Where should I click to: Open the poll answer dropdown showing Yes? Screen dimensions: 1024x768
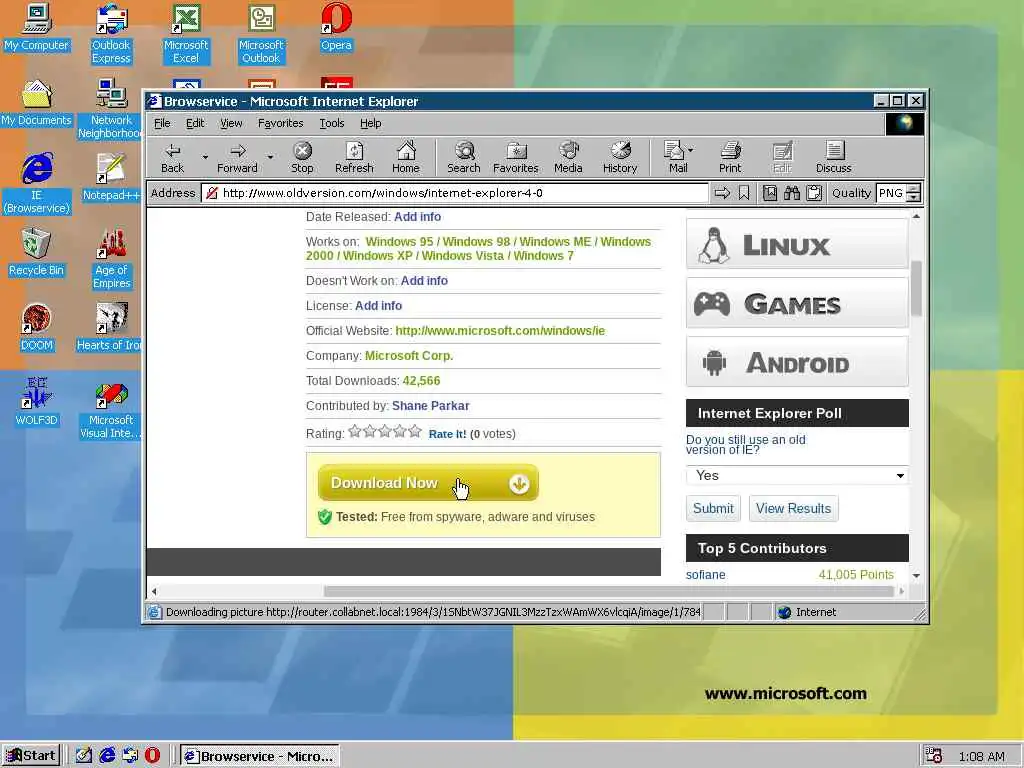coord(797,475)
